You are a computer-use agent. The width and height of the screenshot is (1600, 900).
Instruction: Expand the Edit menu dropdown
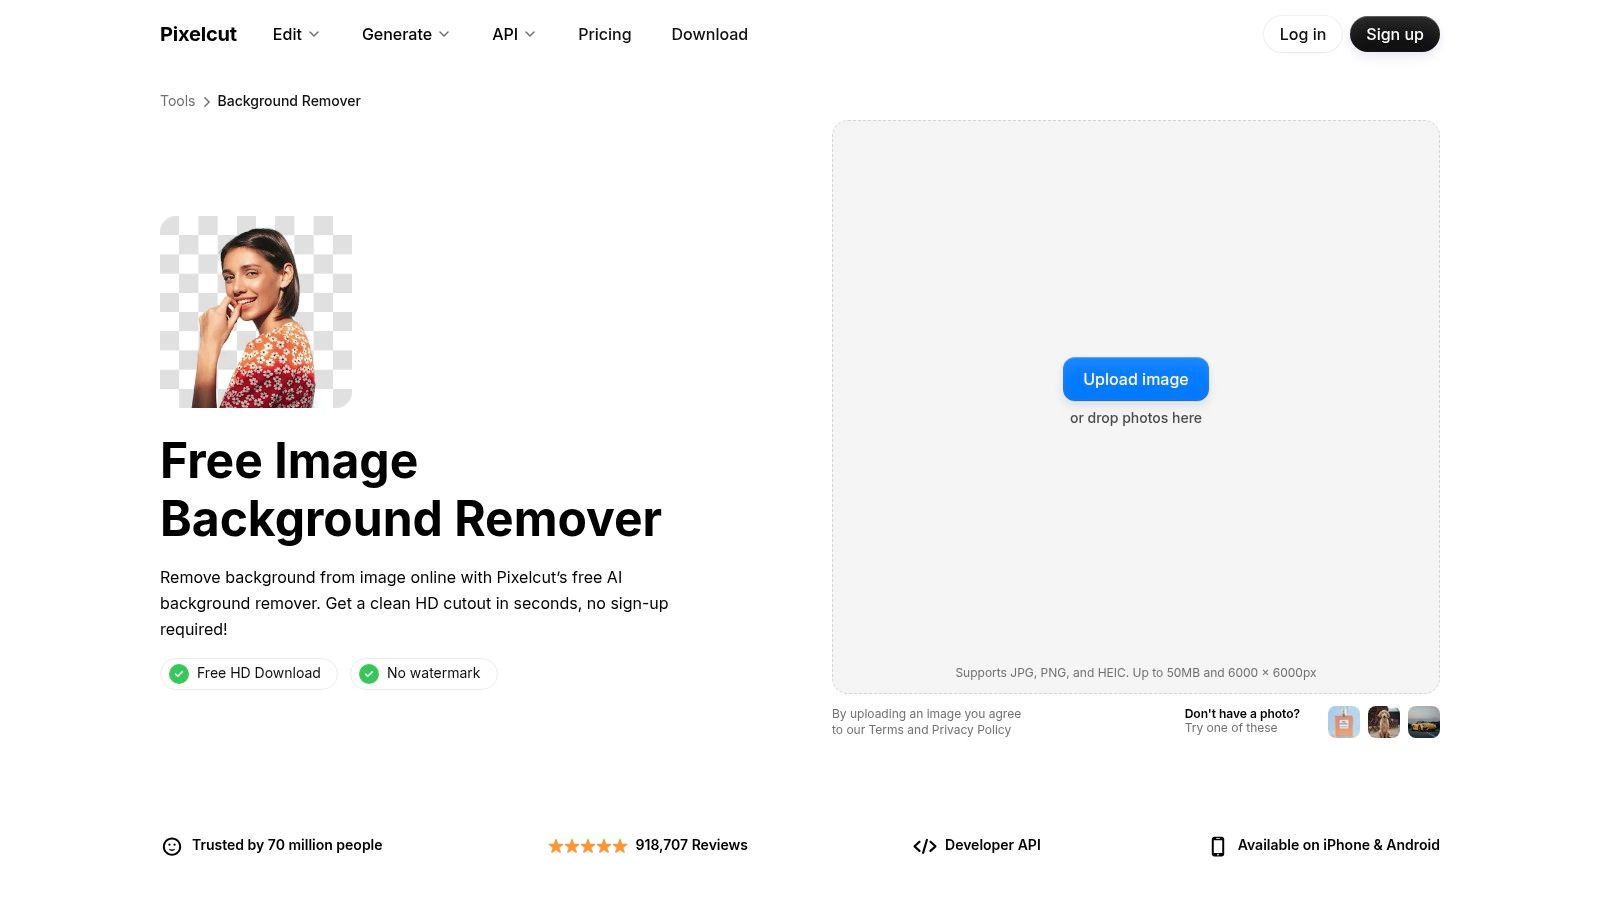pos(296,34)
